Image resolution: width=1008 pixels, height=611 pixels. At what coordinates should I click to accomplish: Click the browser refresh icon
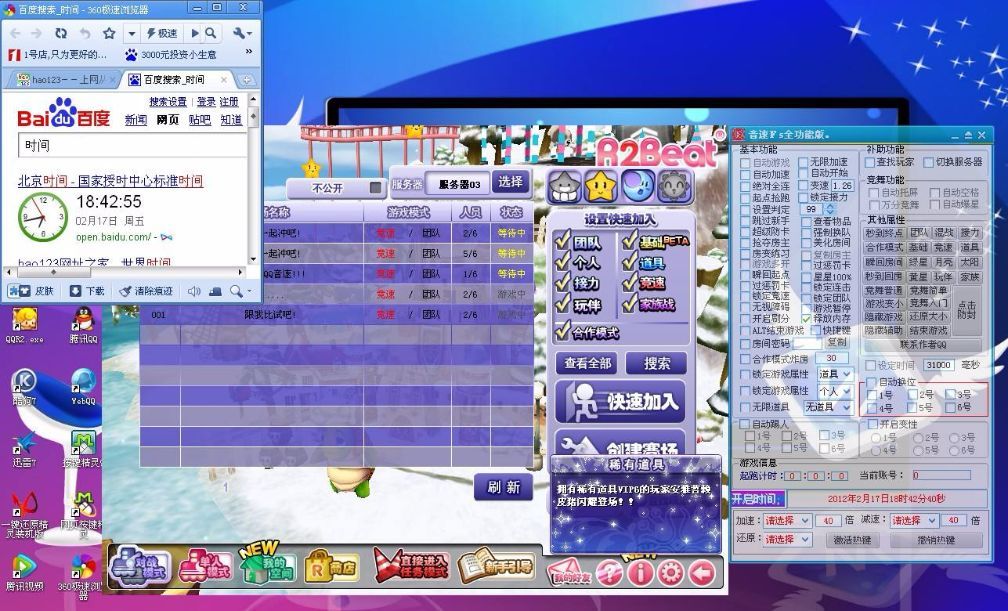point(62,33)
